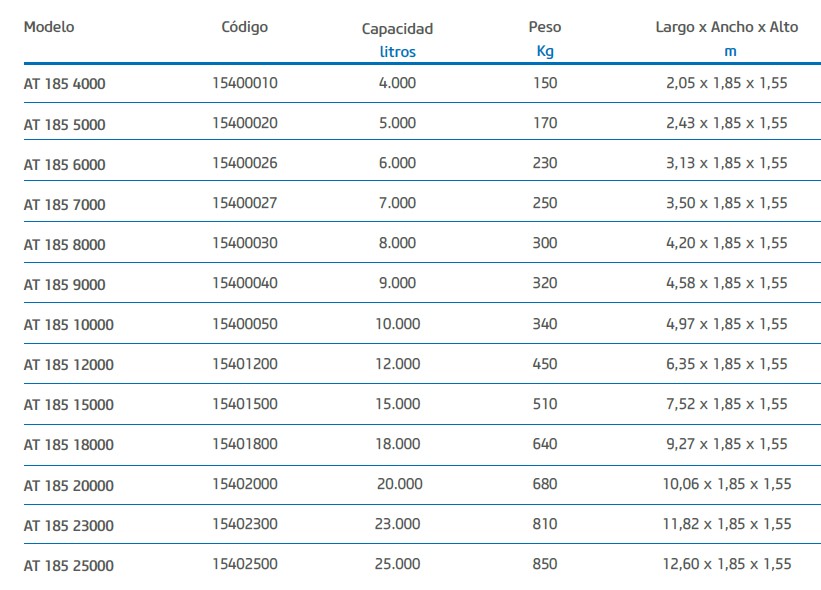This screenshot has height=590, width=821.
Task: Click the AT 185 9000 model row
Action: (x=64, y=284)
